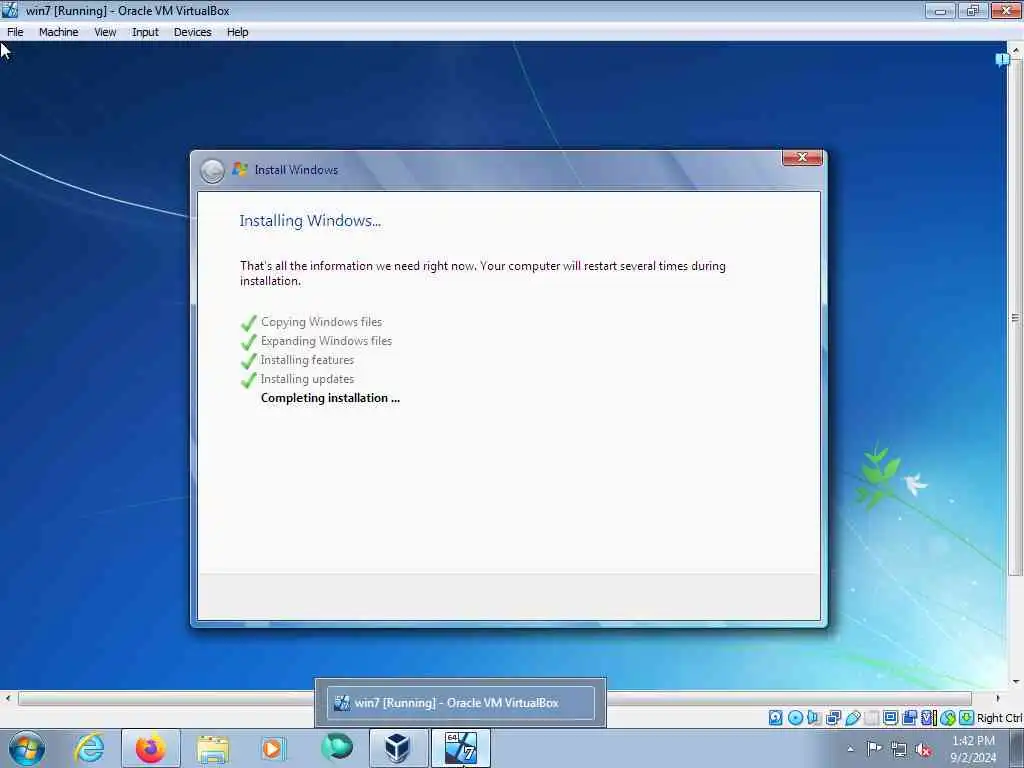Open the Action Center flag icon
Image resolution: width=1024 pixels, height=768 pixels.
click(874, 748)
